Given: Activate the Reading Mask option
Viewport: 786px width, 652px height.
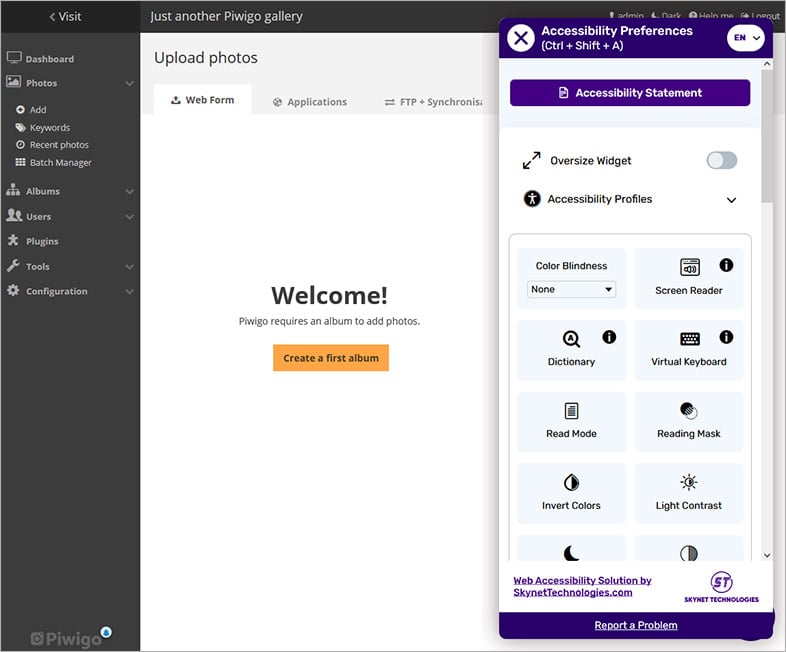Looking at the screenshot, I should click(689, 421).
